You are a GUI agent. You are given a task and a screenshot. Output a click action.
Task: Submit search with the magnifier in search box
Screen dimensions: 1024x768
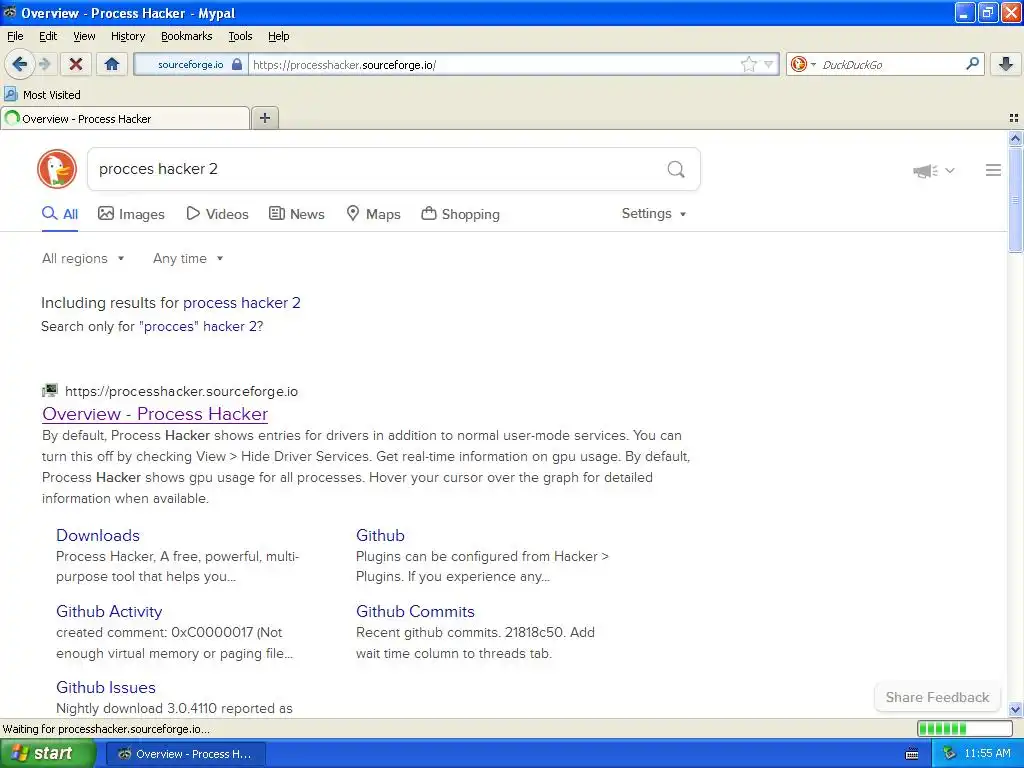[676, 169]
